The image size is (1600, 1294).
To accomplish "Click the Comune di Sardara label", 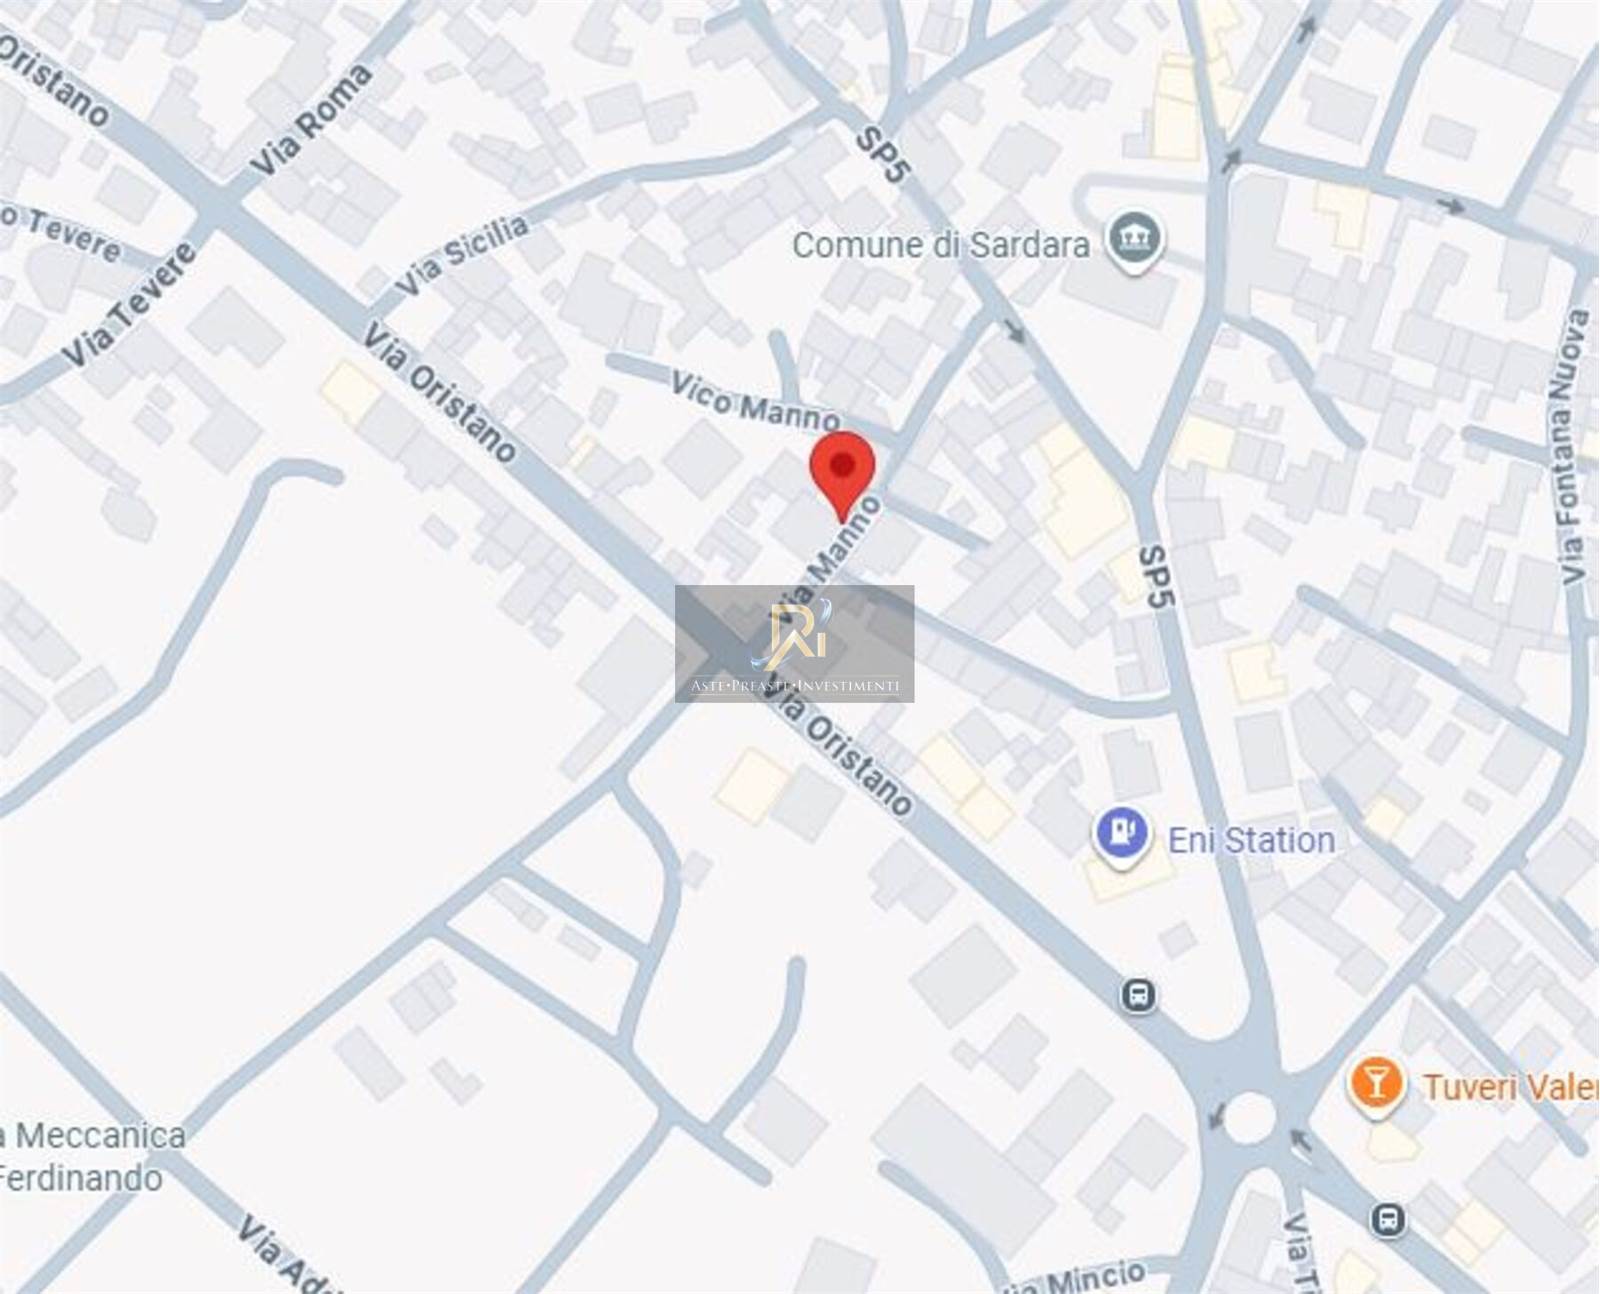I will tap(940, 245).
